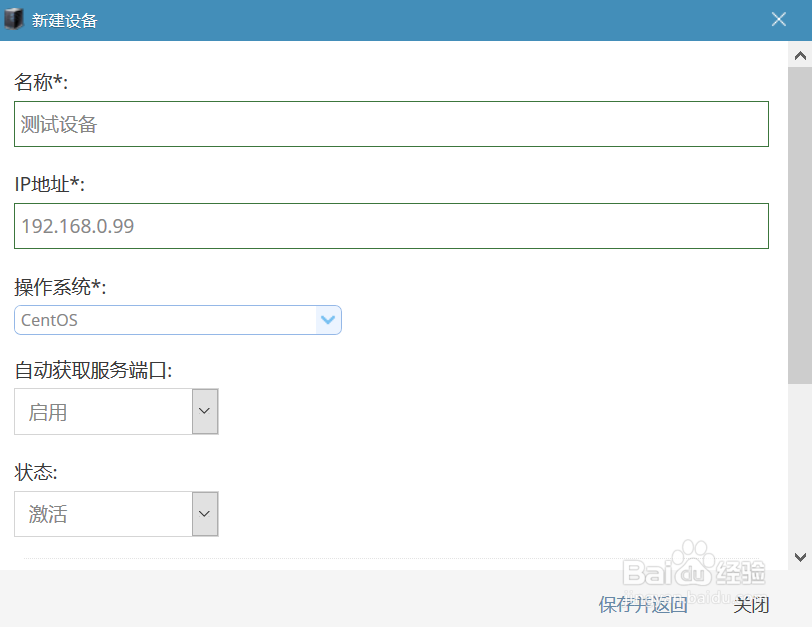Click the IP地址 input field
The image size is (812, 627).
click(391, 226)
